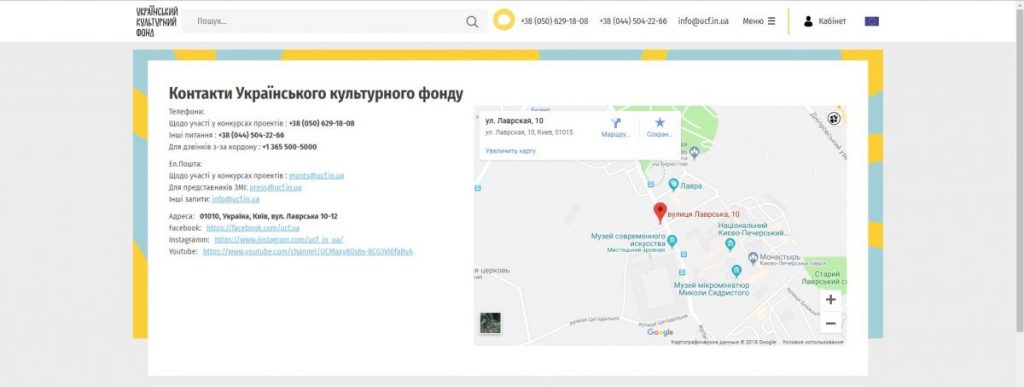Open the hamburger menu icon
1024x387 pixels.
(x=771, y=21)
